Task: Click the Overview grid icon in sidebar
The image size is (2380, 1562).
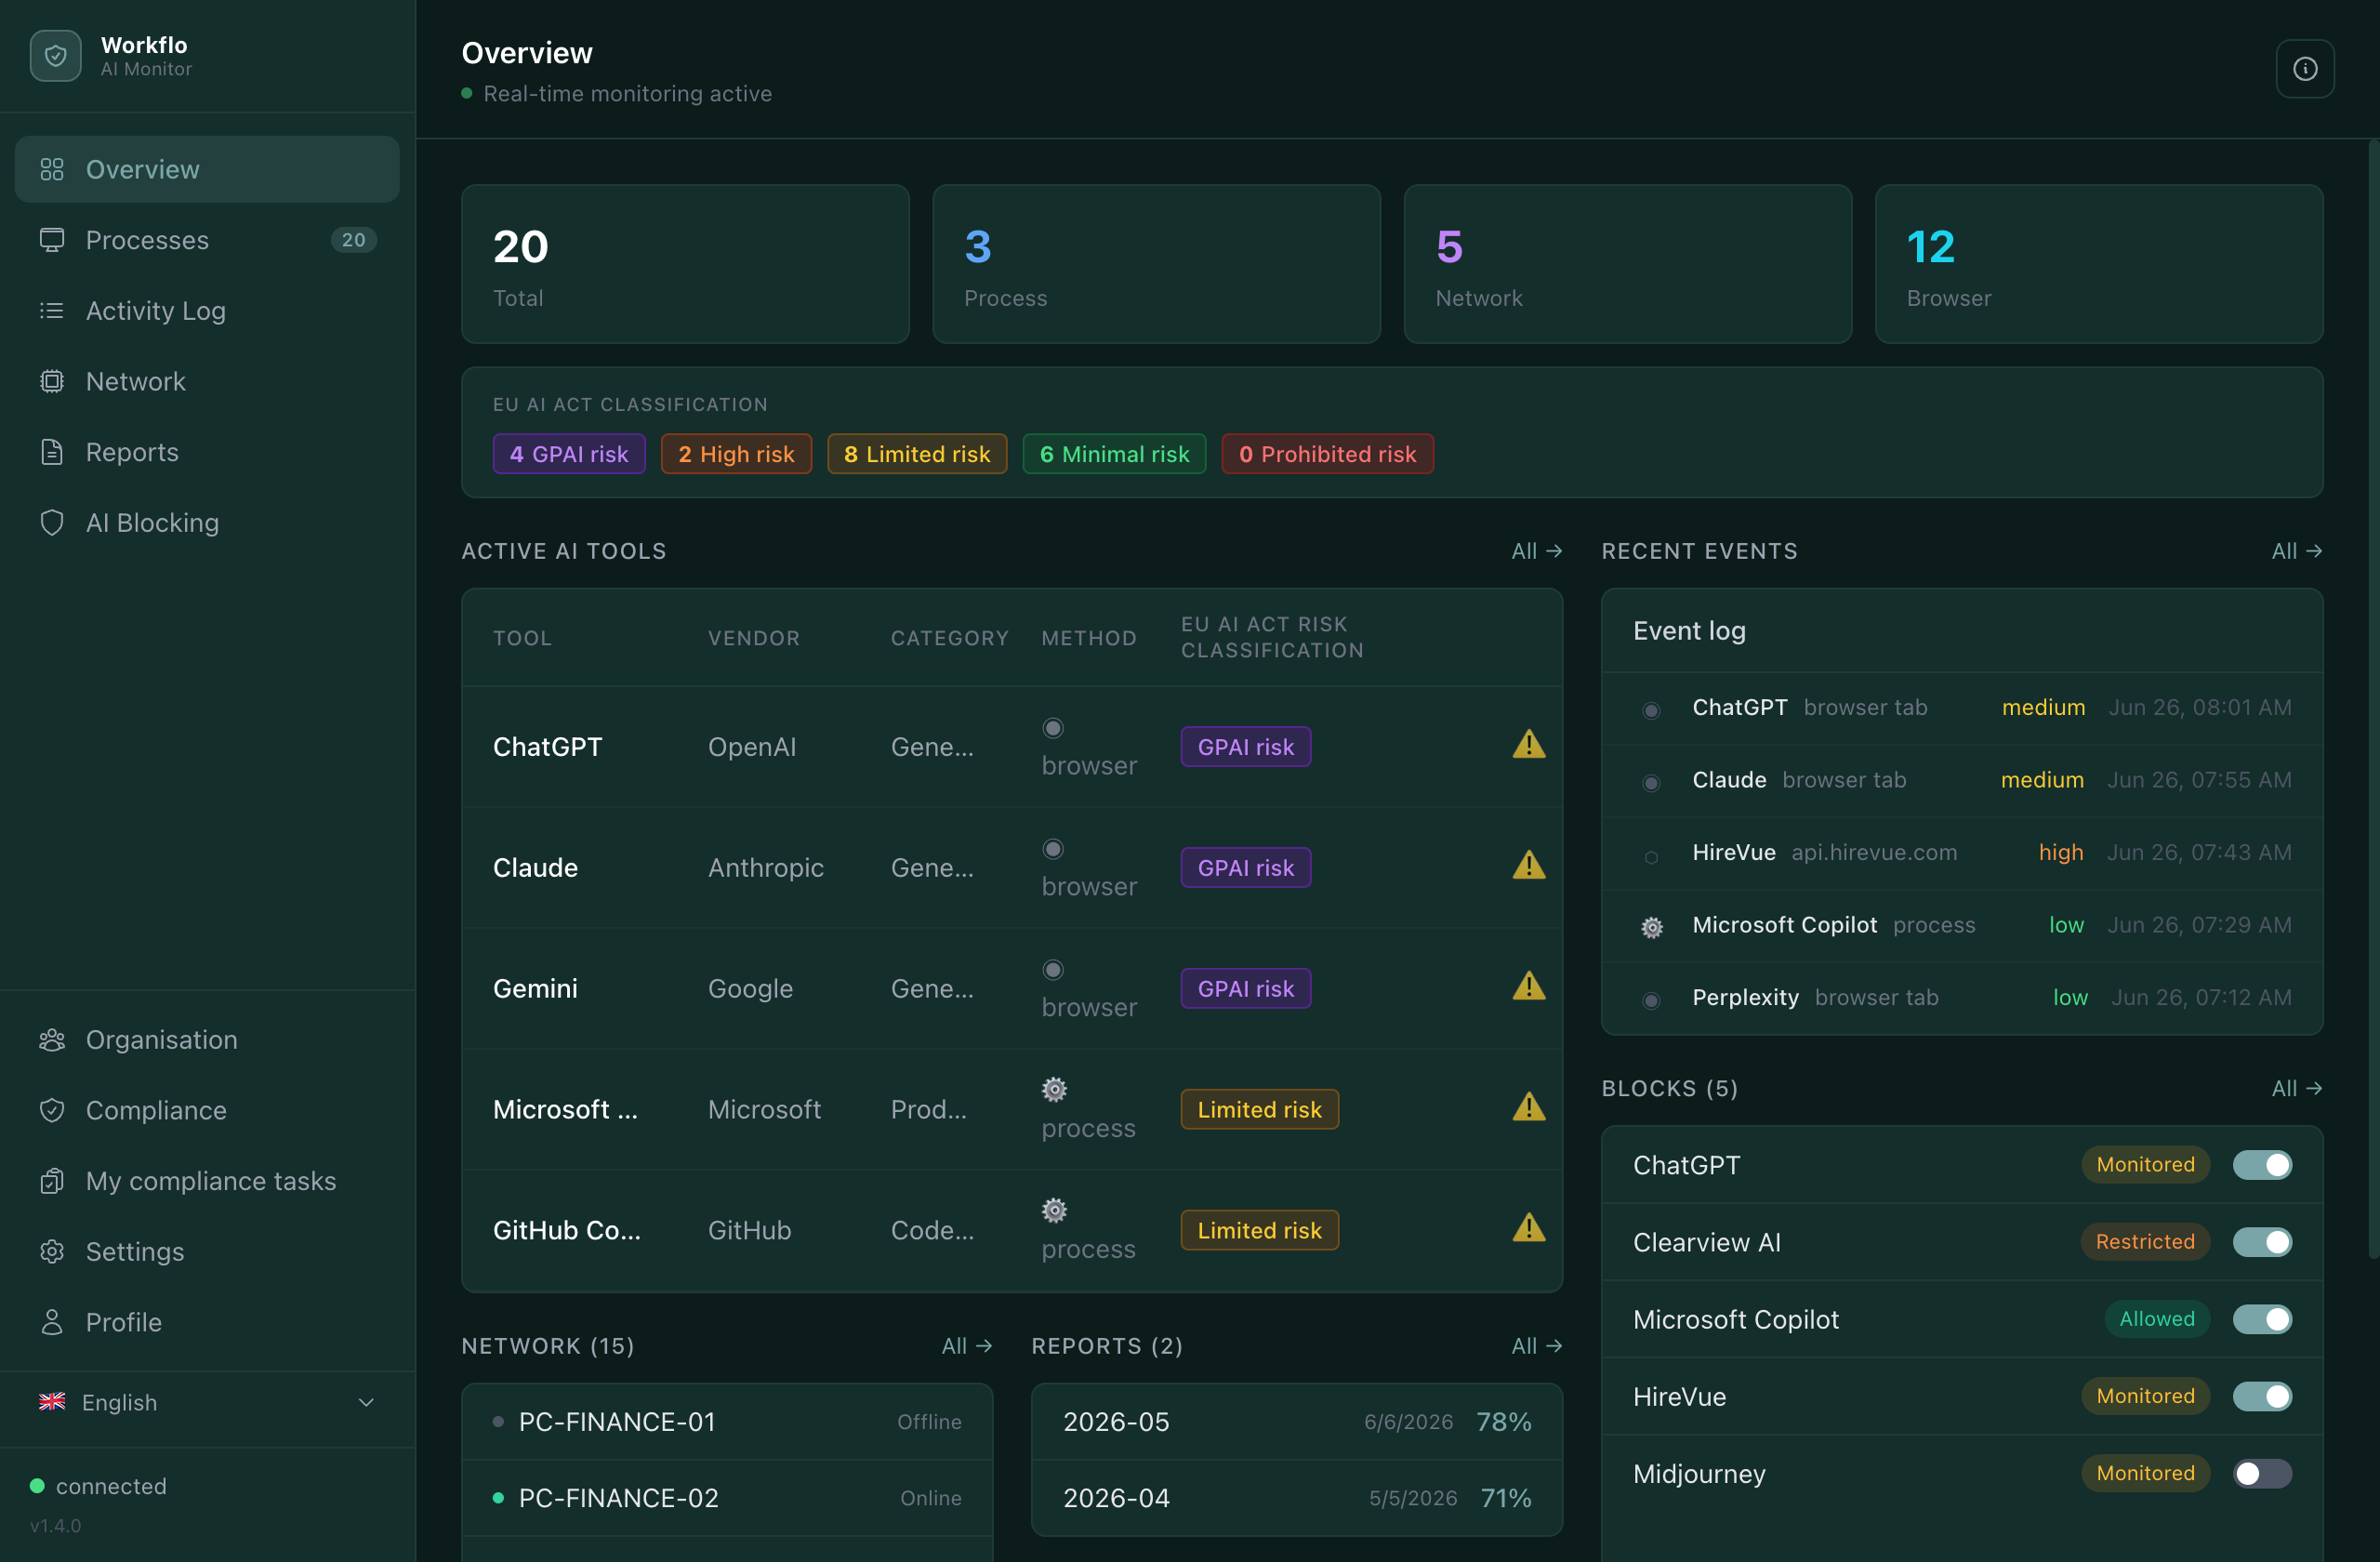Action: [52, 169]
